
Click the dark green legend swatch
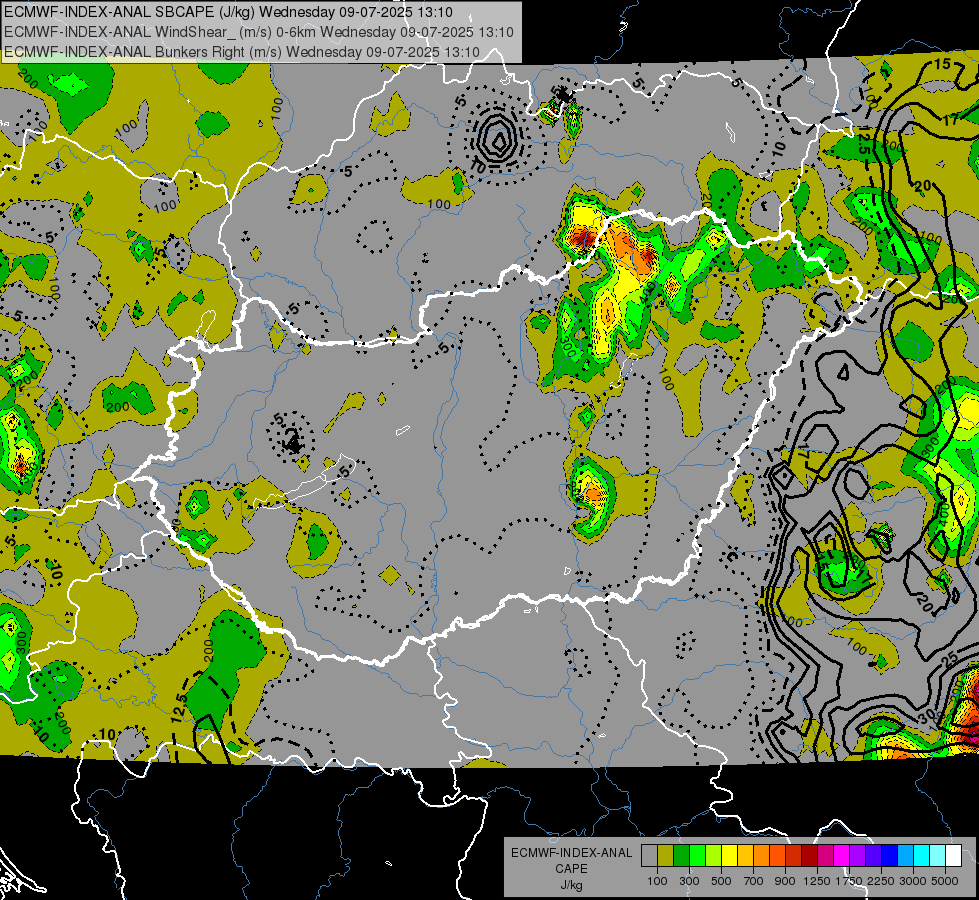tap(681, 855)
